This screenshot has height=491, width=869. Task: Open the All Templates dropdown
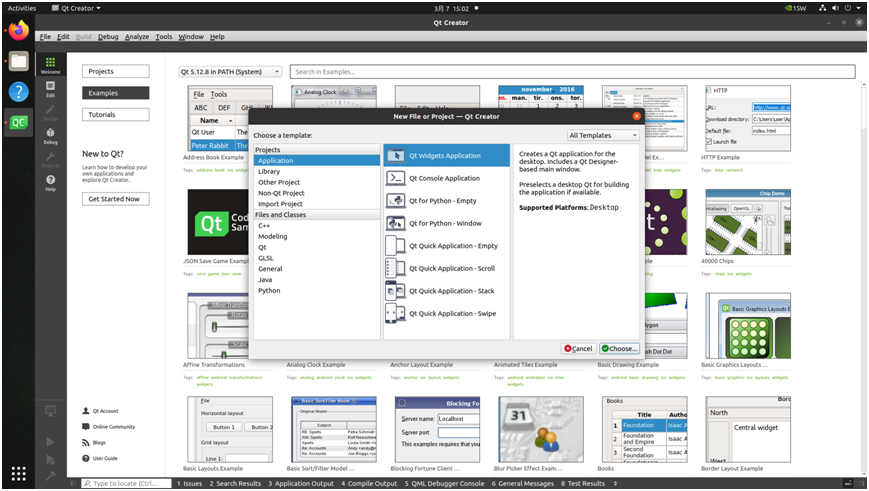(x=602, y=135)
